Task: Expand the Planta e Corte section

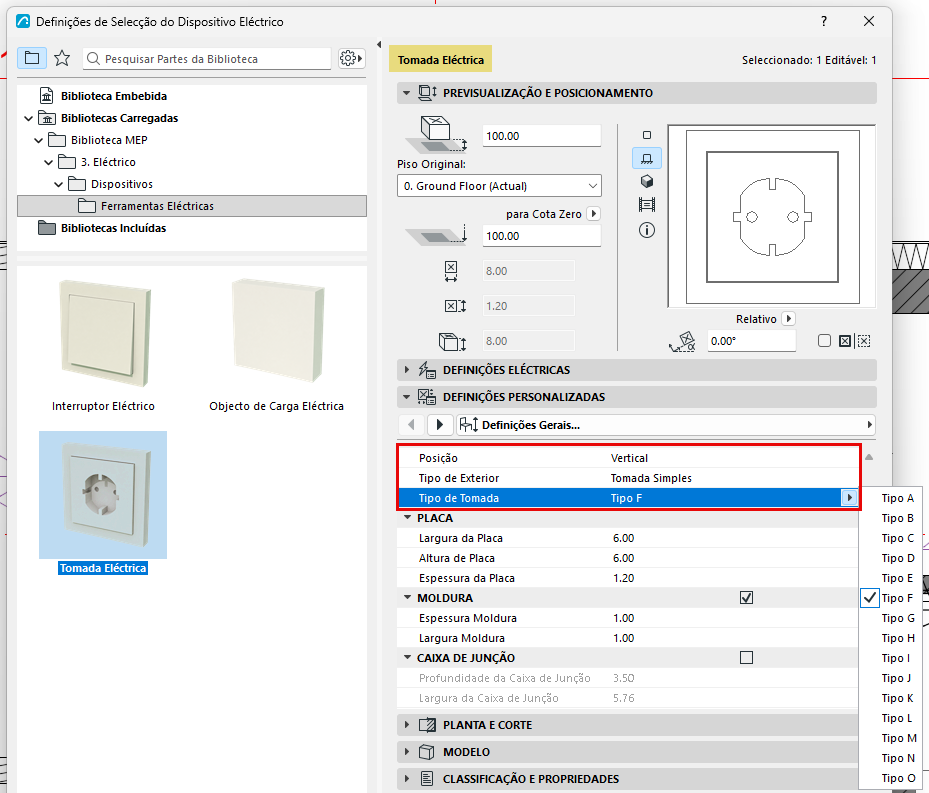Action: [x=406, y=724]
